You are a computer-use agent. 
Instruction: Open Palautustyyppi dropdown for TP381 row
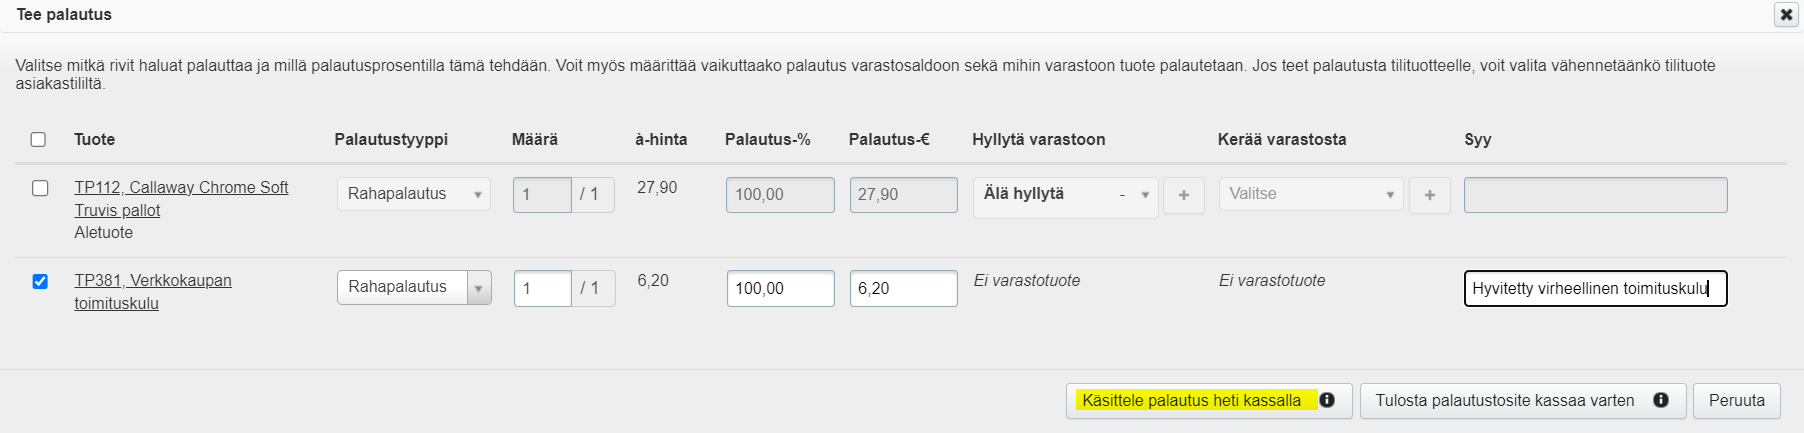pos(413,287)
